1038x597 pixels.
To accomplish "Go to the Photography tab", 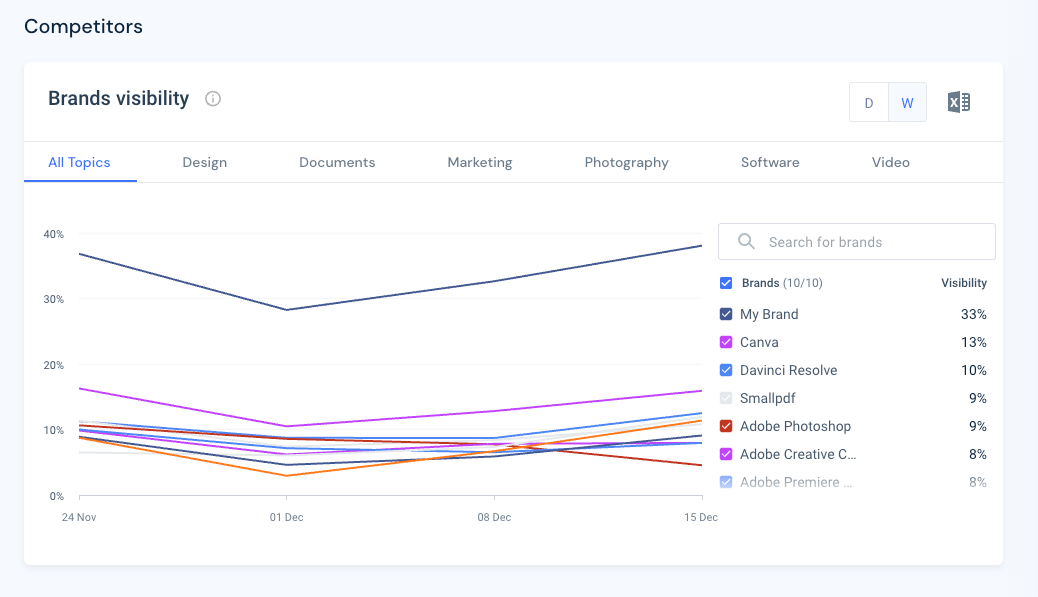I will coord(626,162).
